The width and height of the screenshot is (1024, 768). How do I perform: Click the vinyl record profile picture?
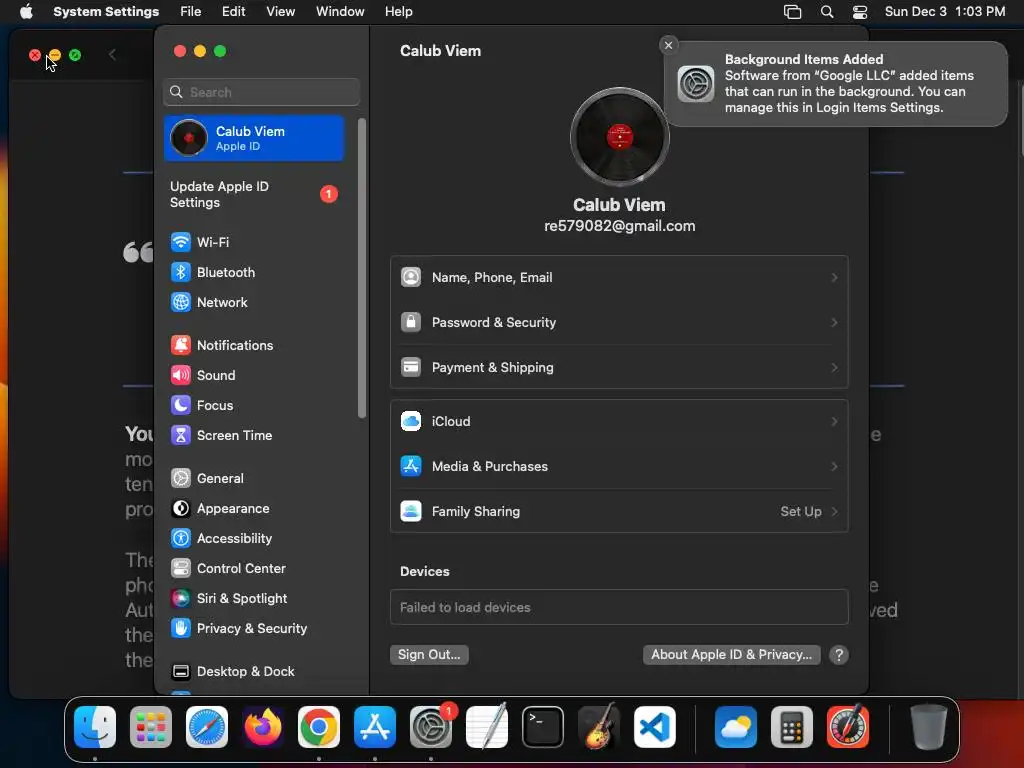[619, 137]
